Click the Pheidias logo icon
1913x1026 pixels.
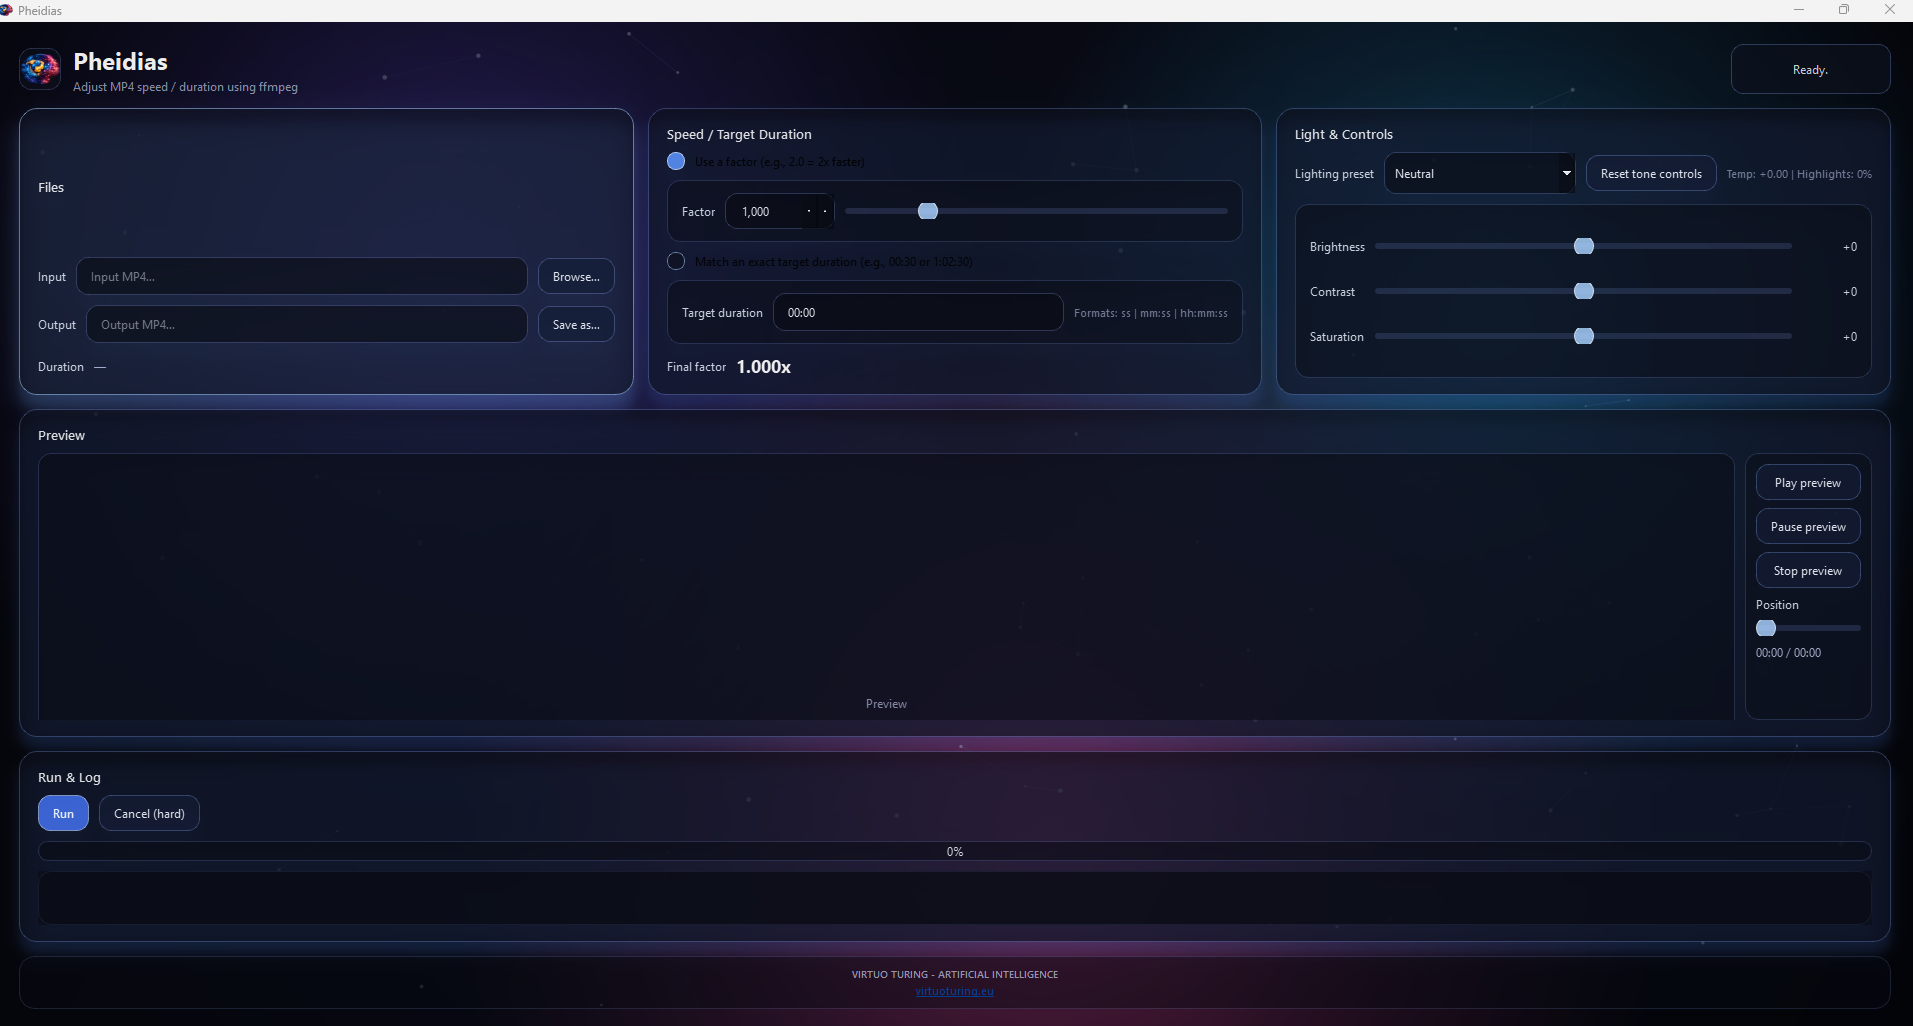(39, 68)
